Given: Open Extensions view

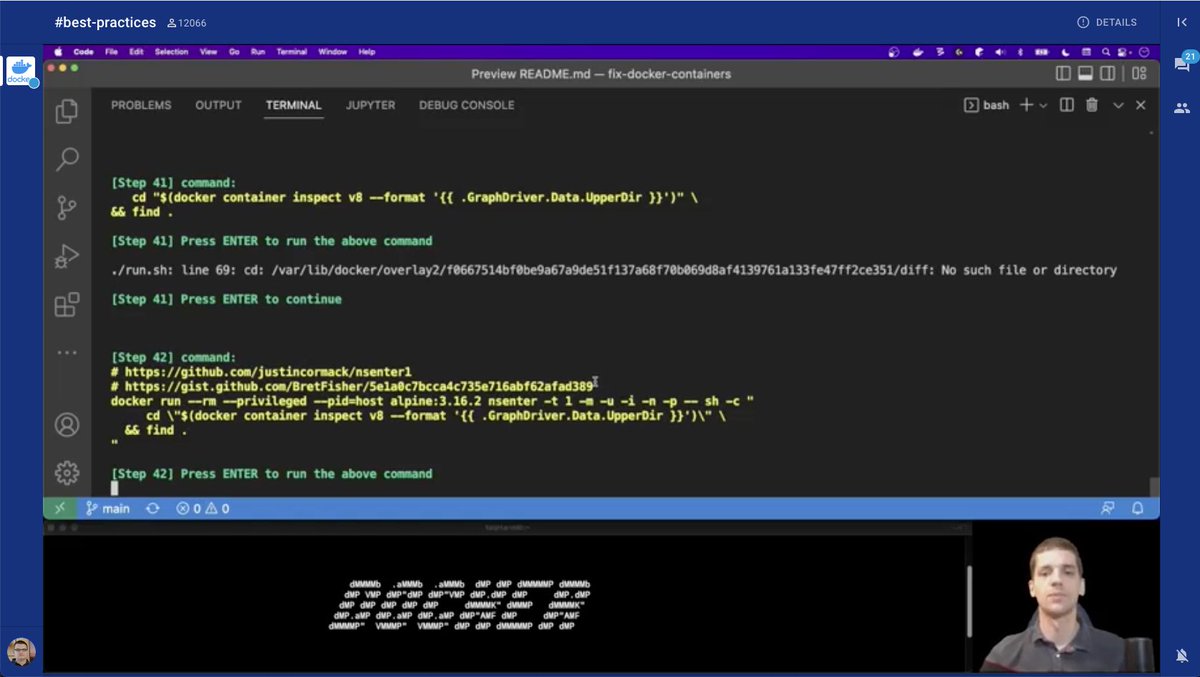Looking at the screenshot, I should click(x=67, y=304).
